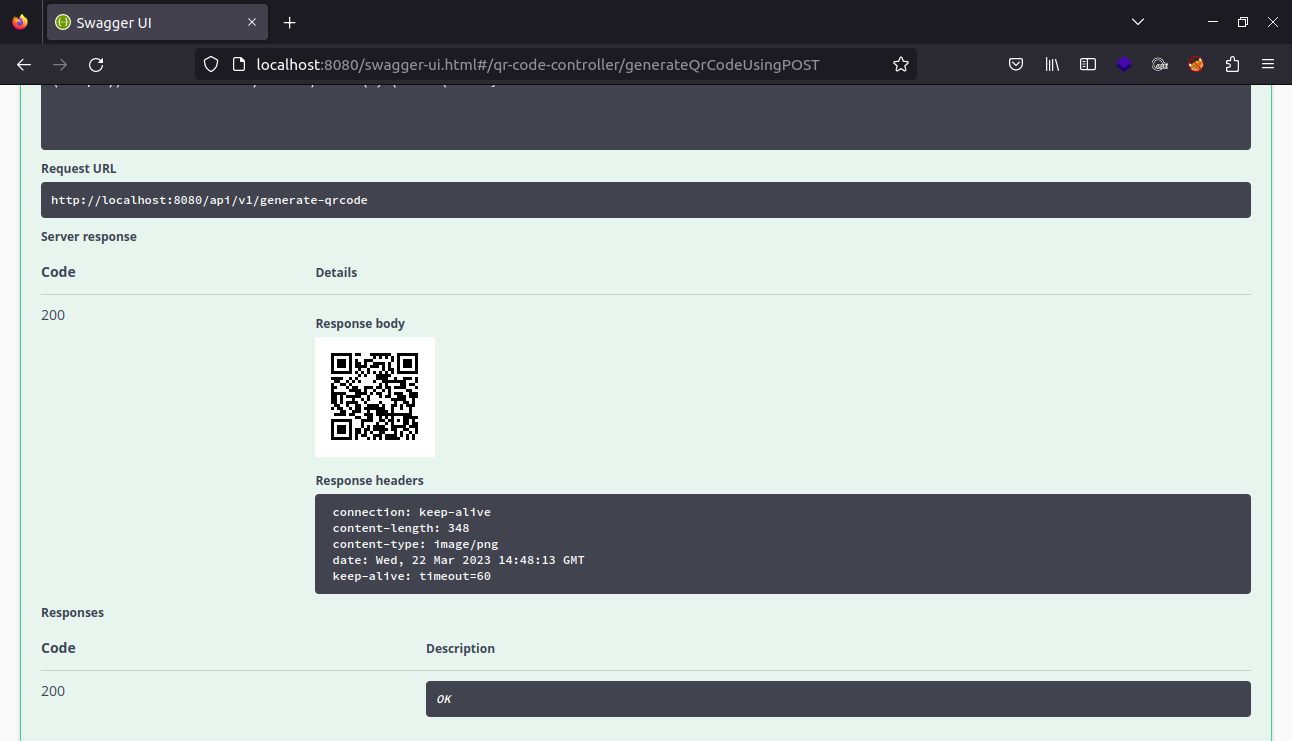Screen dimensions: 1292x741
Task: Select the Request URL text
Action: tap(209, 199)
